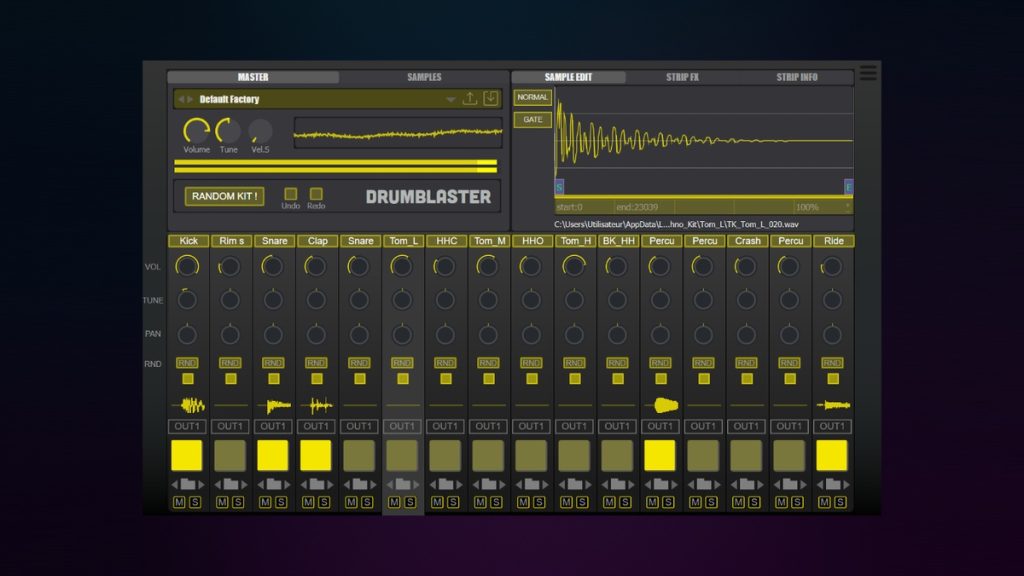
Task: Enable GATE mode
Action: pos(532,120)
